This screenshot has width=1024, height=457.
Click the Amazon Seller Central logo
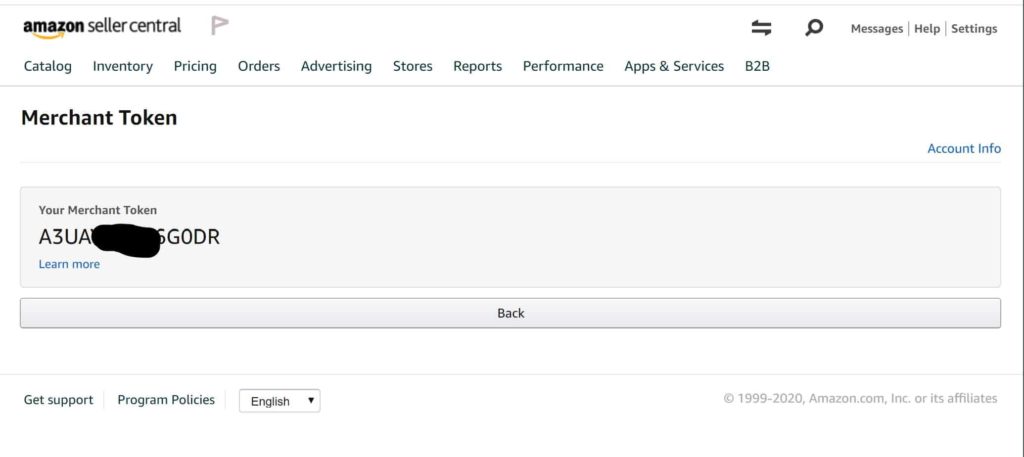[102, 27]
